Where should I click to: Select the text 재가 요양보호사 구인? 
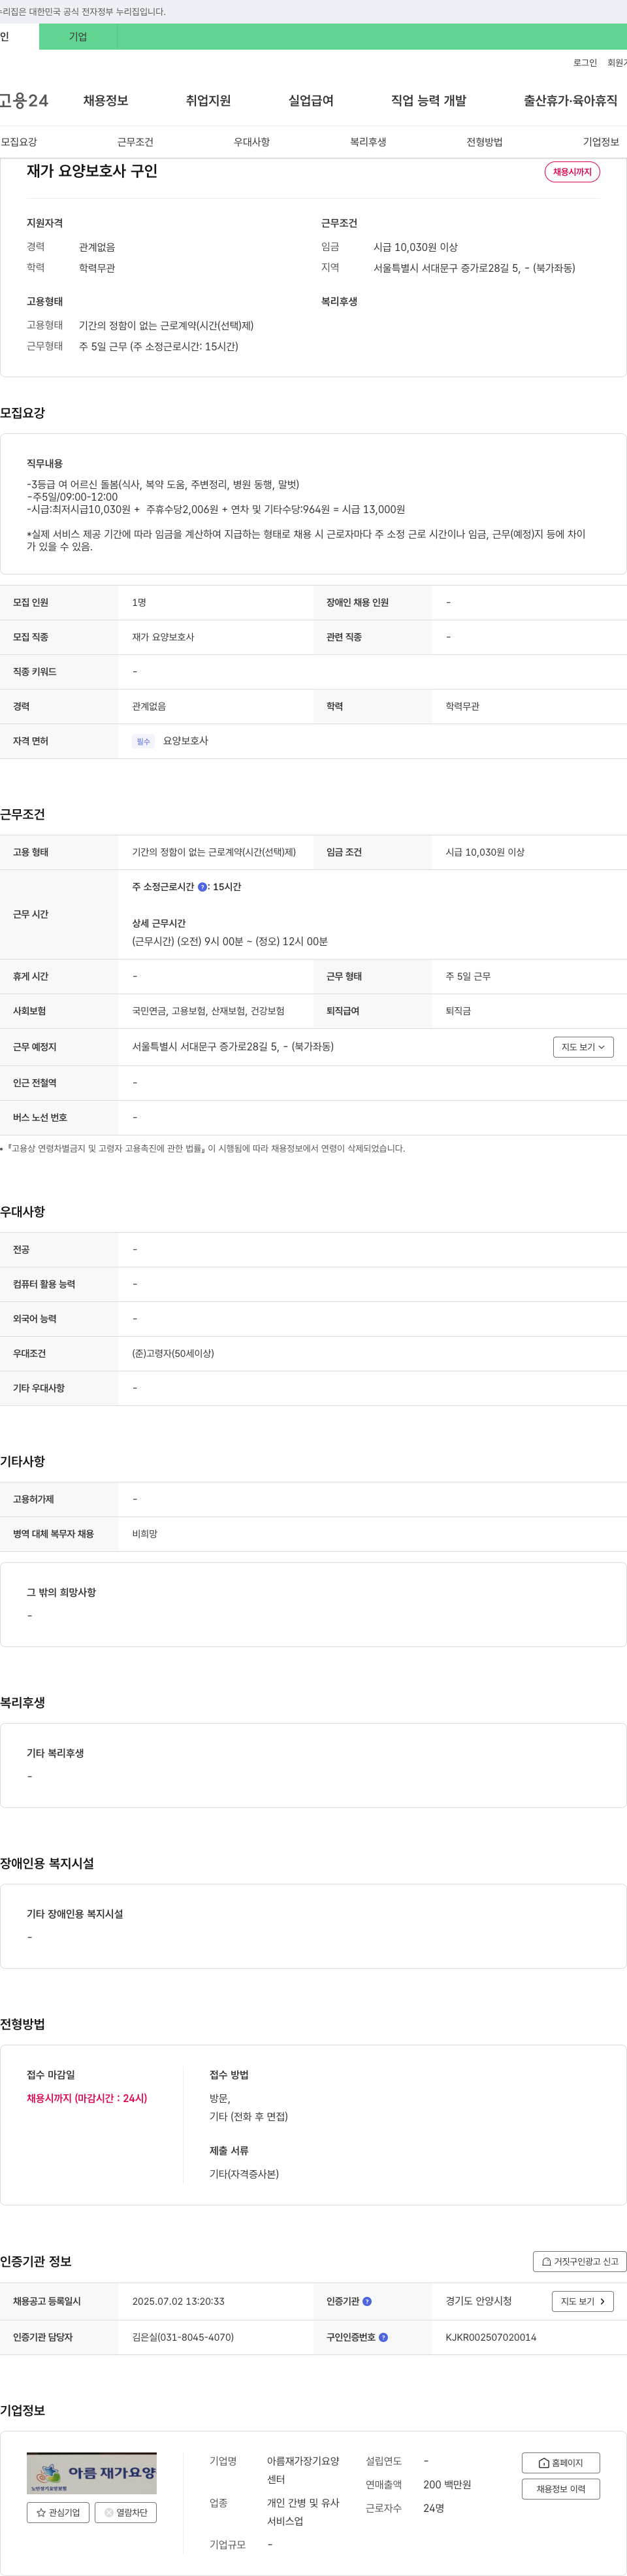point(92,171)
